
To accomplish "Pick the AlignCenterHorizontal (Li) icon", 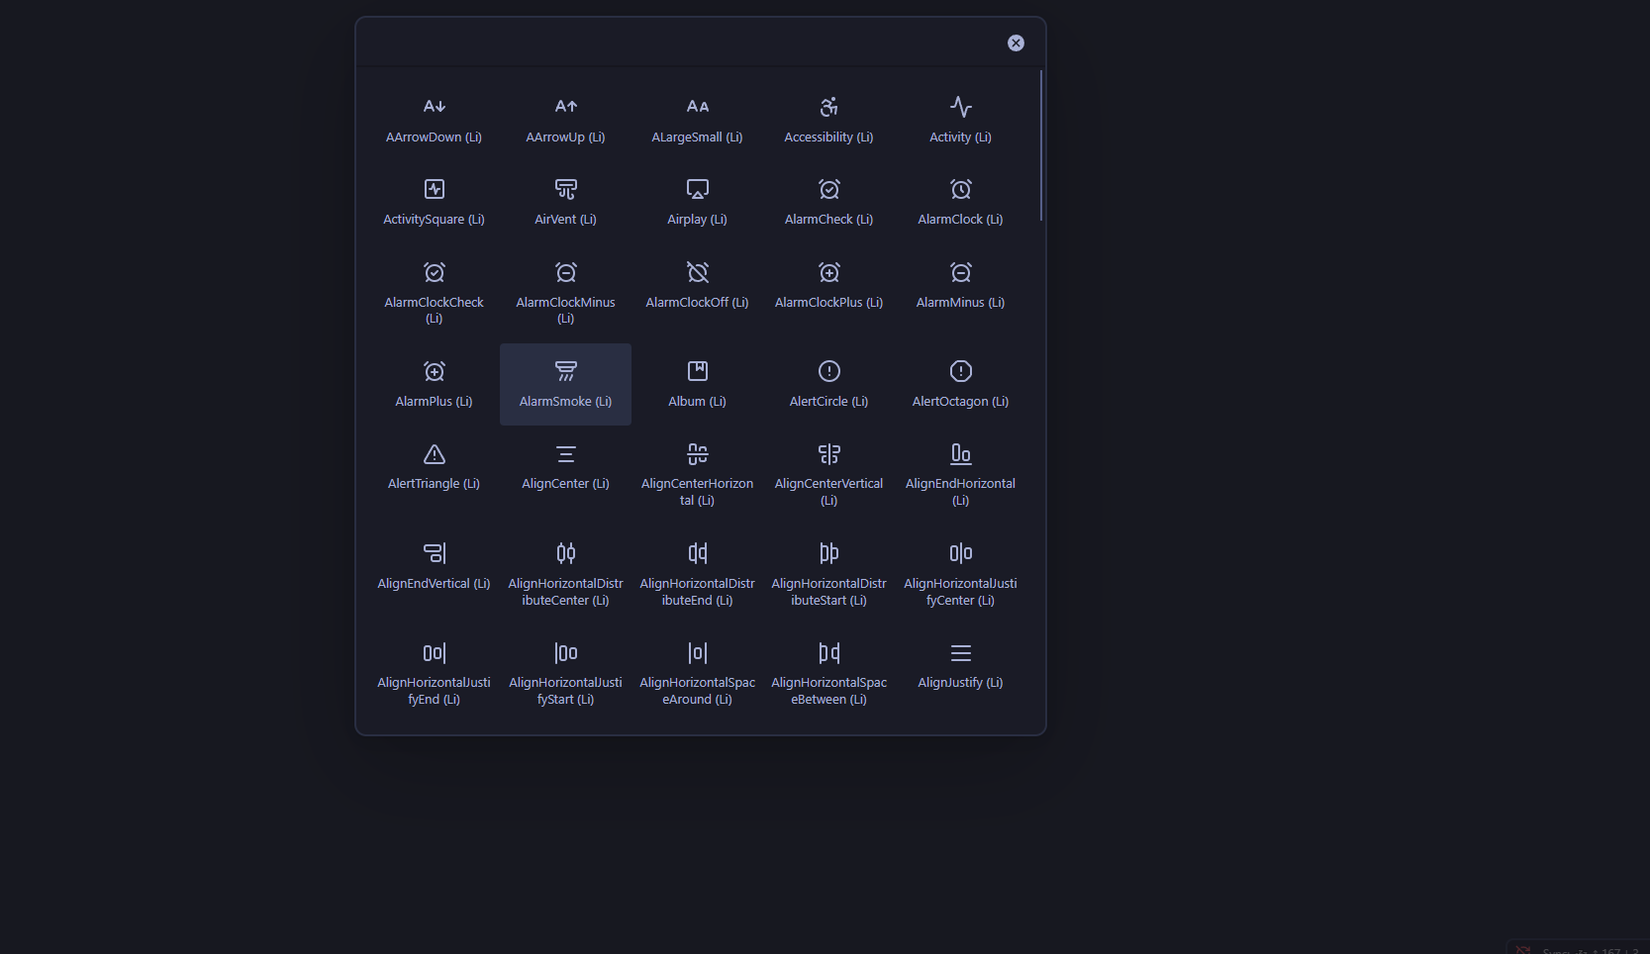I will (x=697, y=454).
